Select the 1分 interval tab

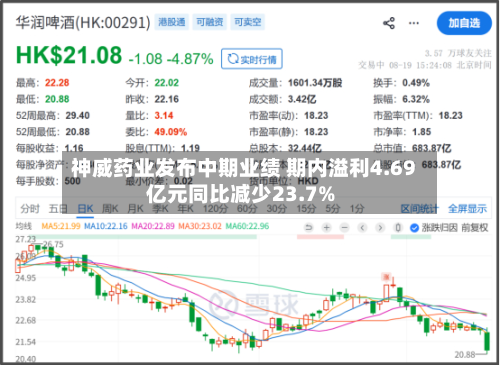tap(357, 209)
